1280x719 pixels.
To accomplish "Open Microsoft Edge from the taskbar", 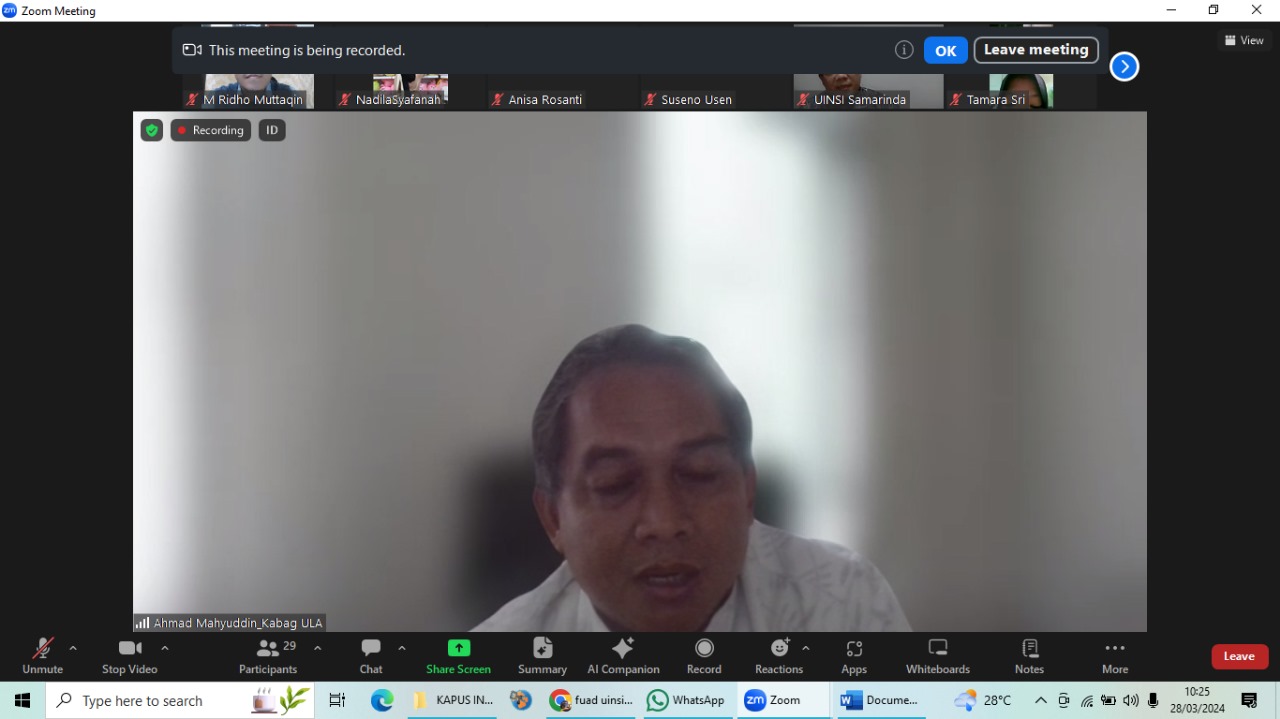I will point(382,701).
